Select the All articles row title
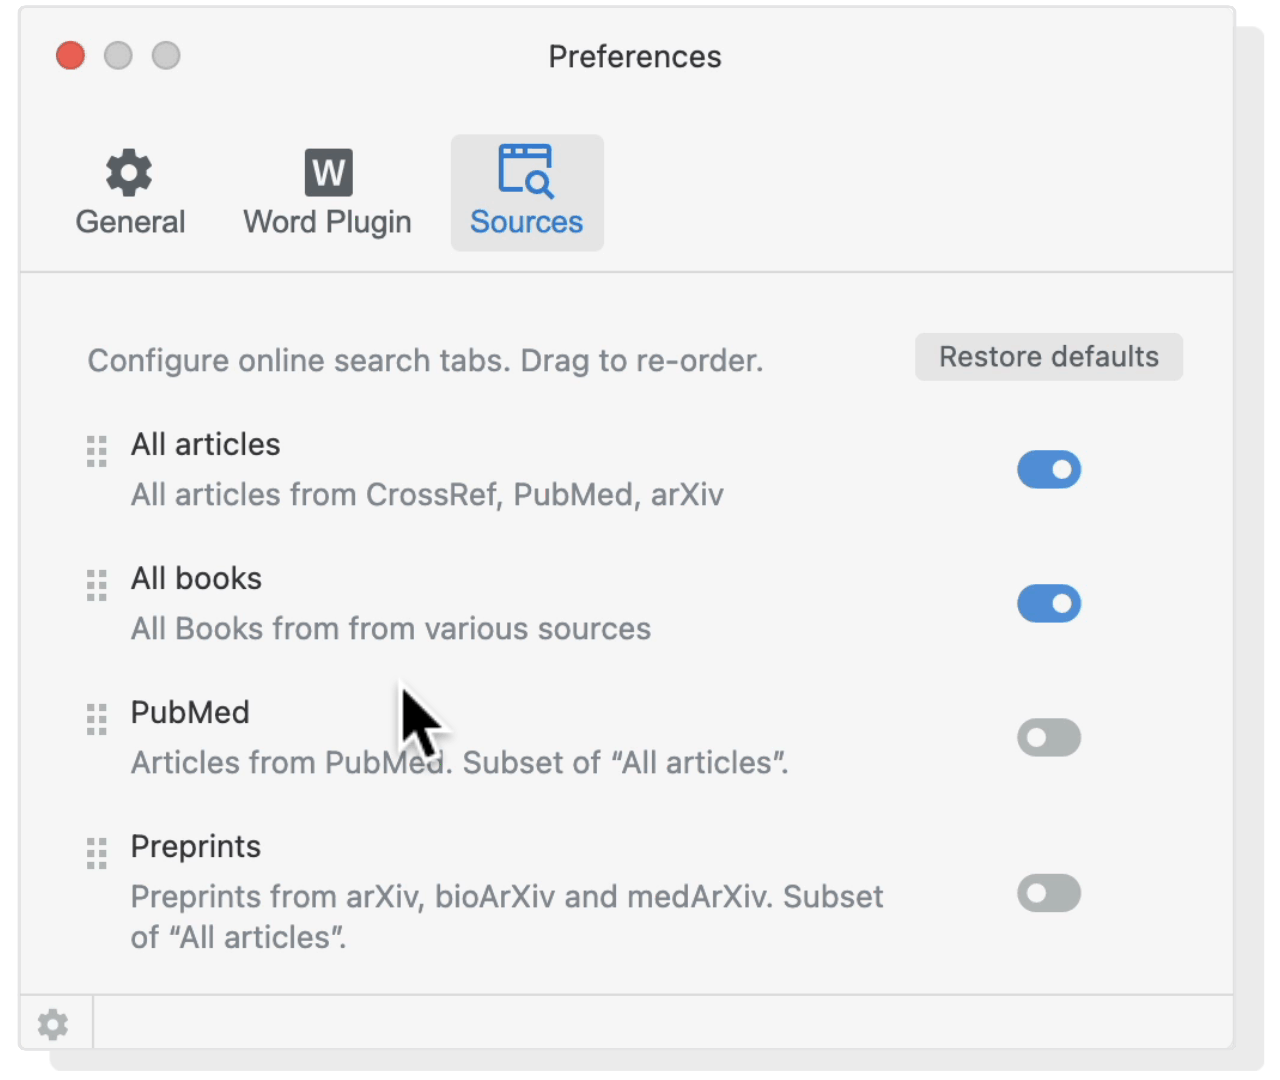The height and width of the screenshot is (1080, 1280). 204,444
